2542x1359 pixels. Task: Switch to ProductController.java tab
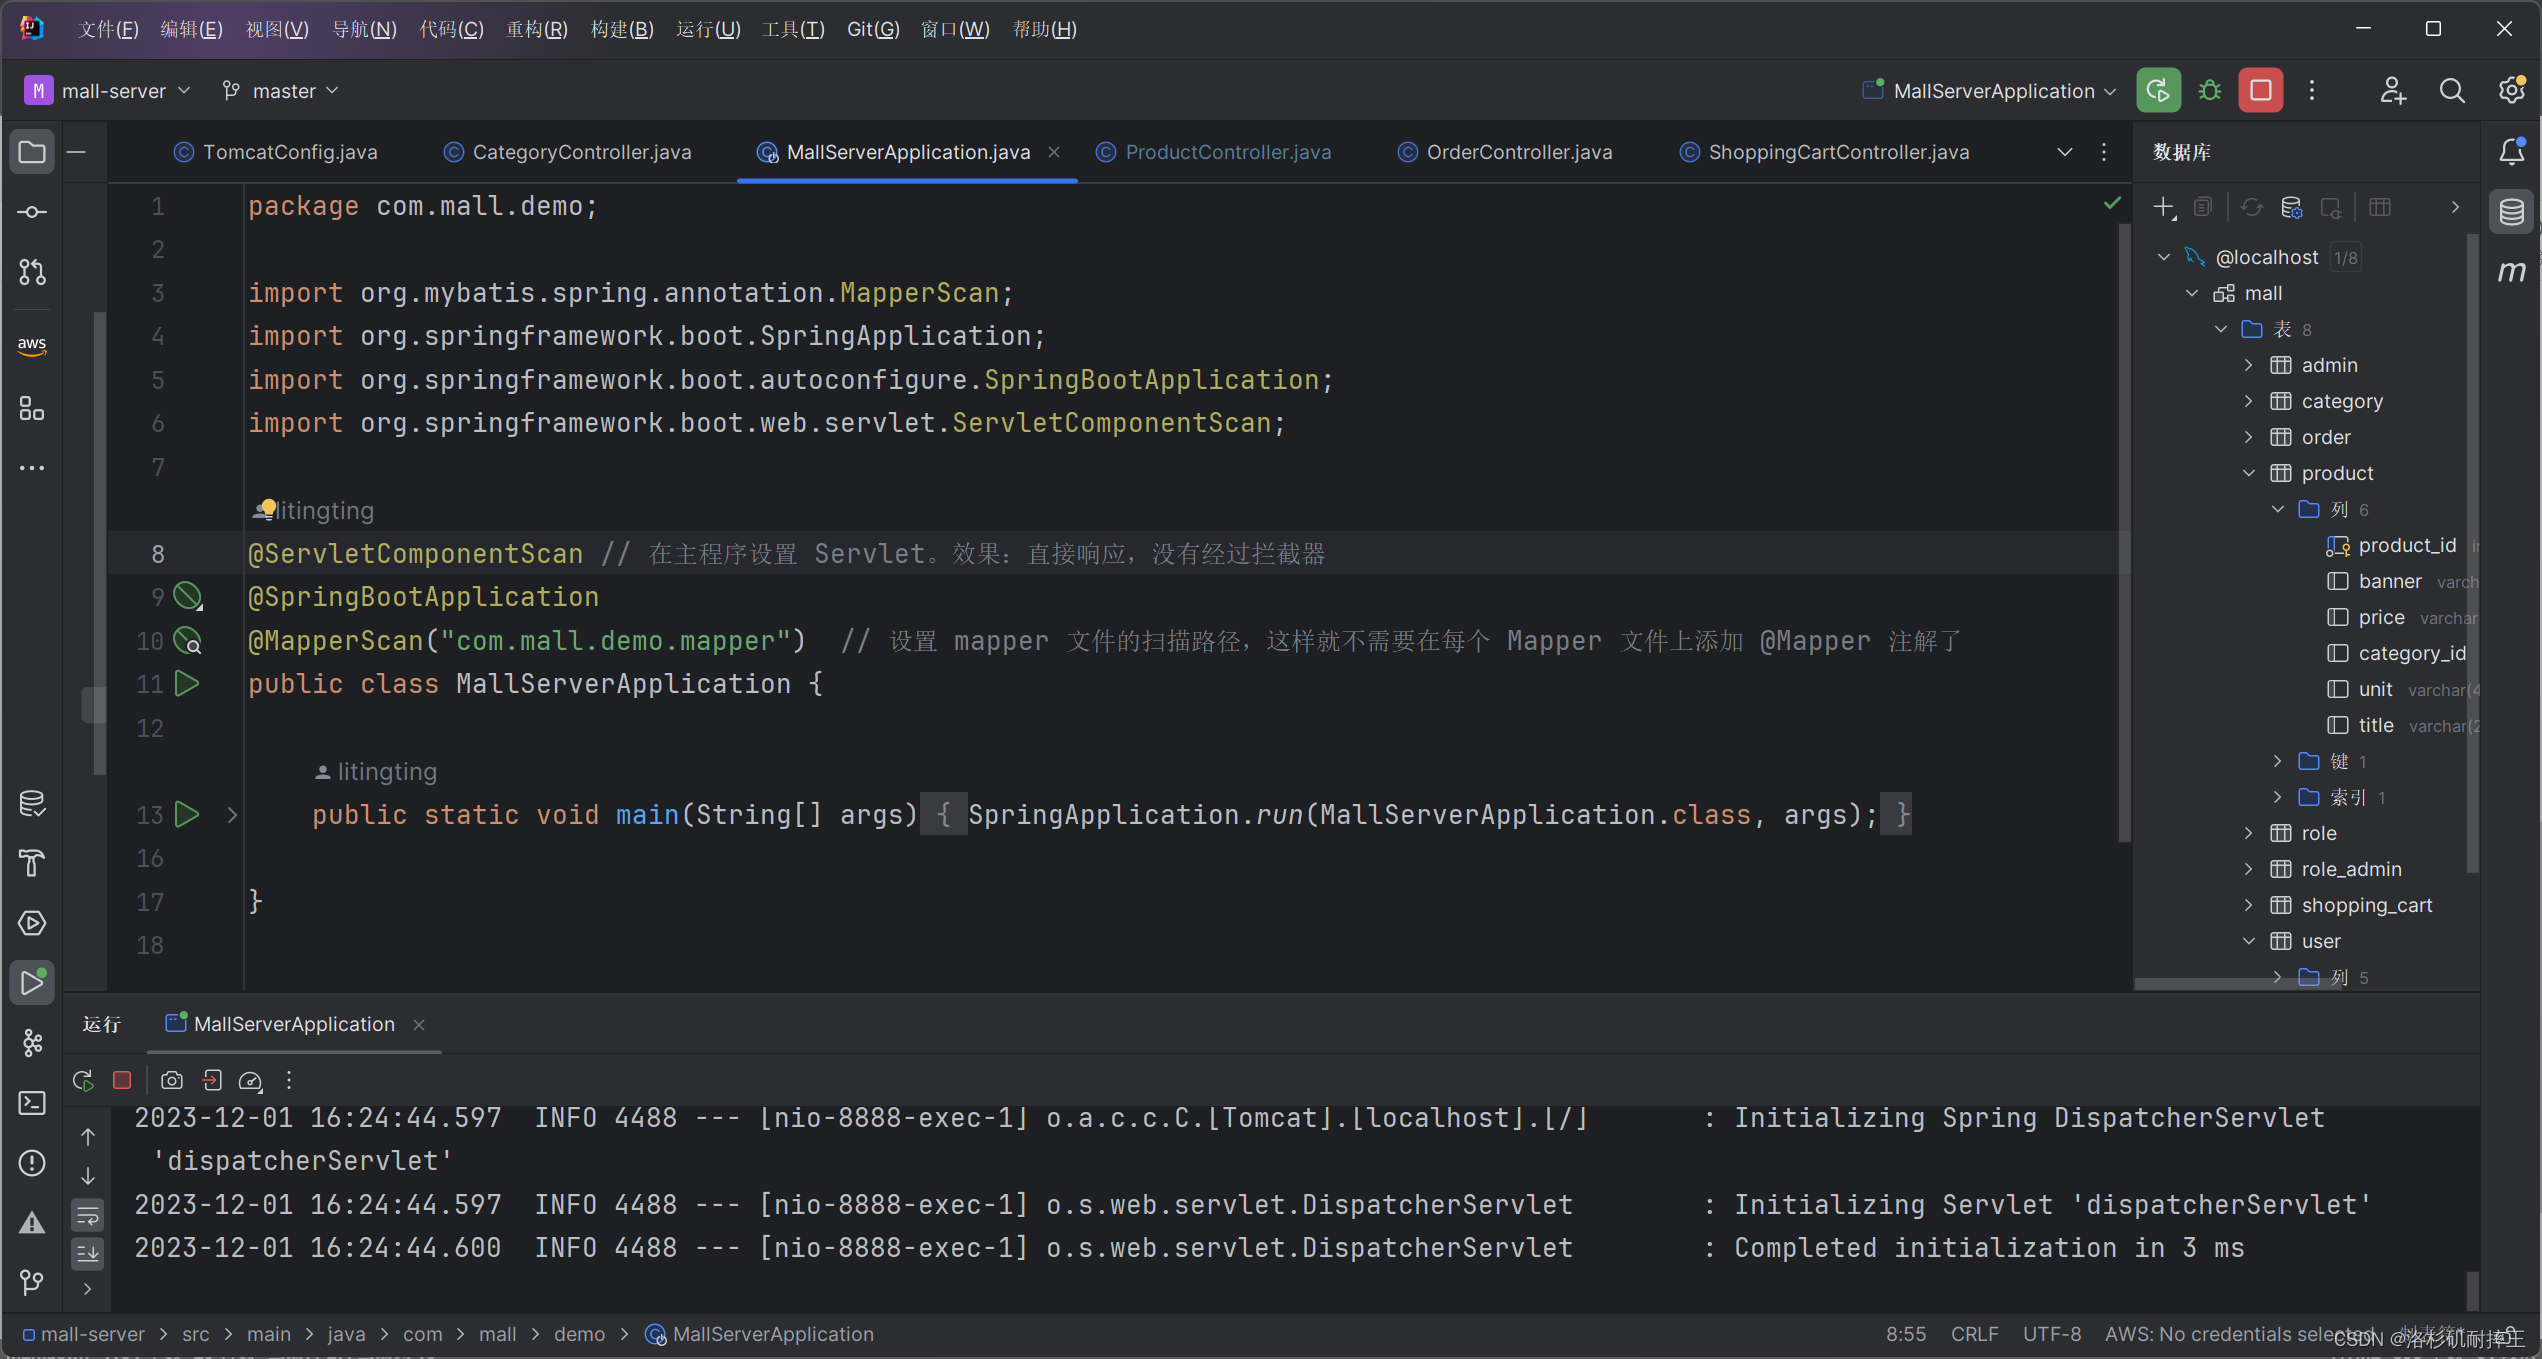pyautogui.click(x=1214, y=152)
